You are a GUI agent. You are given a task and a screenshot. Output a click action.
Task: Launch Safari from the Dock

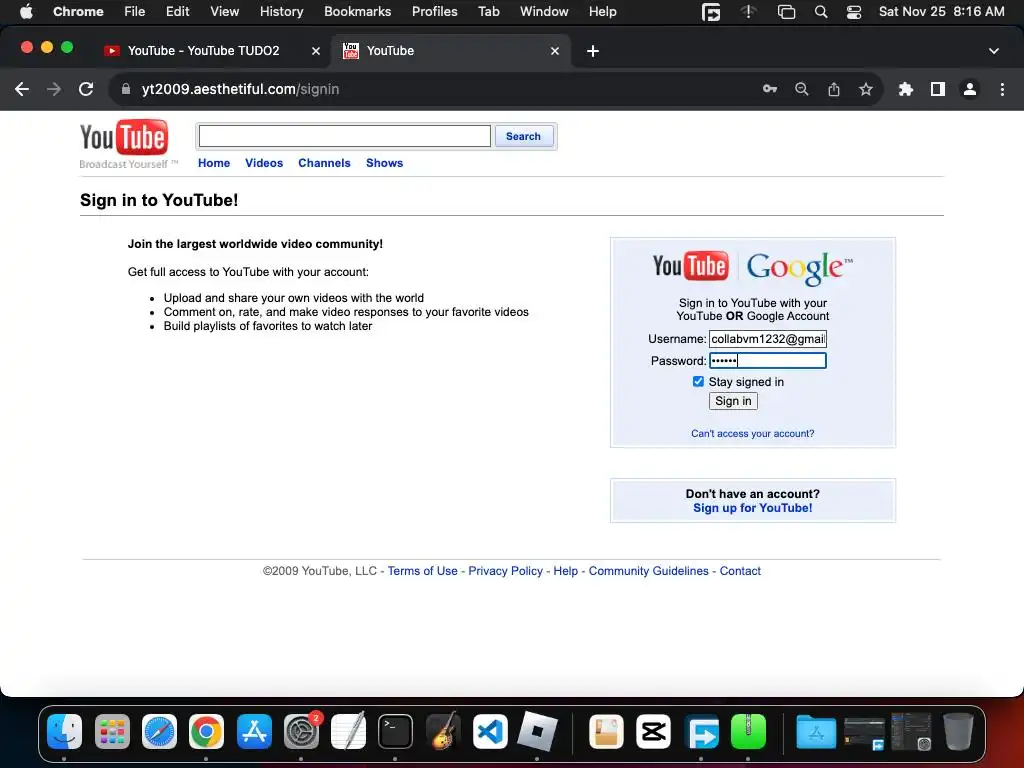pos(159,731)
